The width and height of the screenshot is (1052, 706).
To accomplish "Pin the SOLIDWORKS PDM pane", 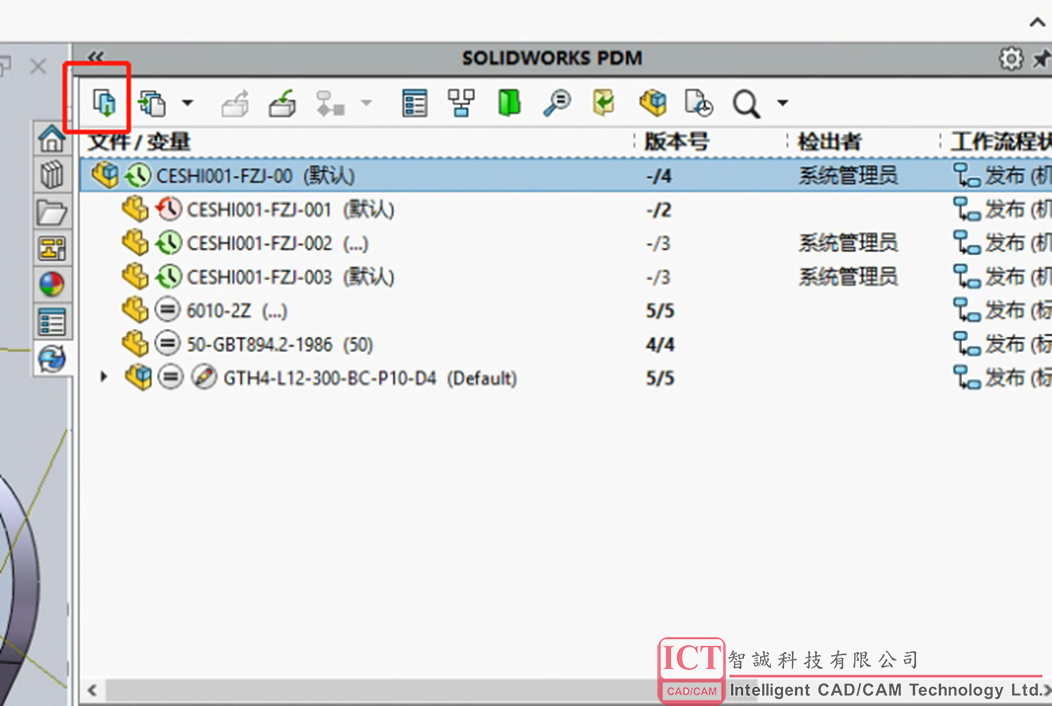I will 1042,59.
